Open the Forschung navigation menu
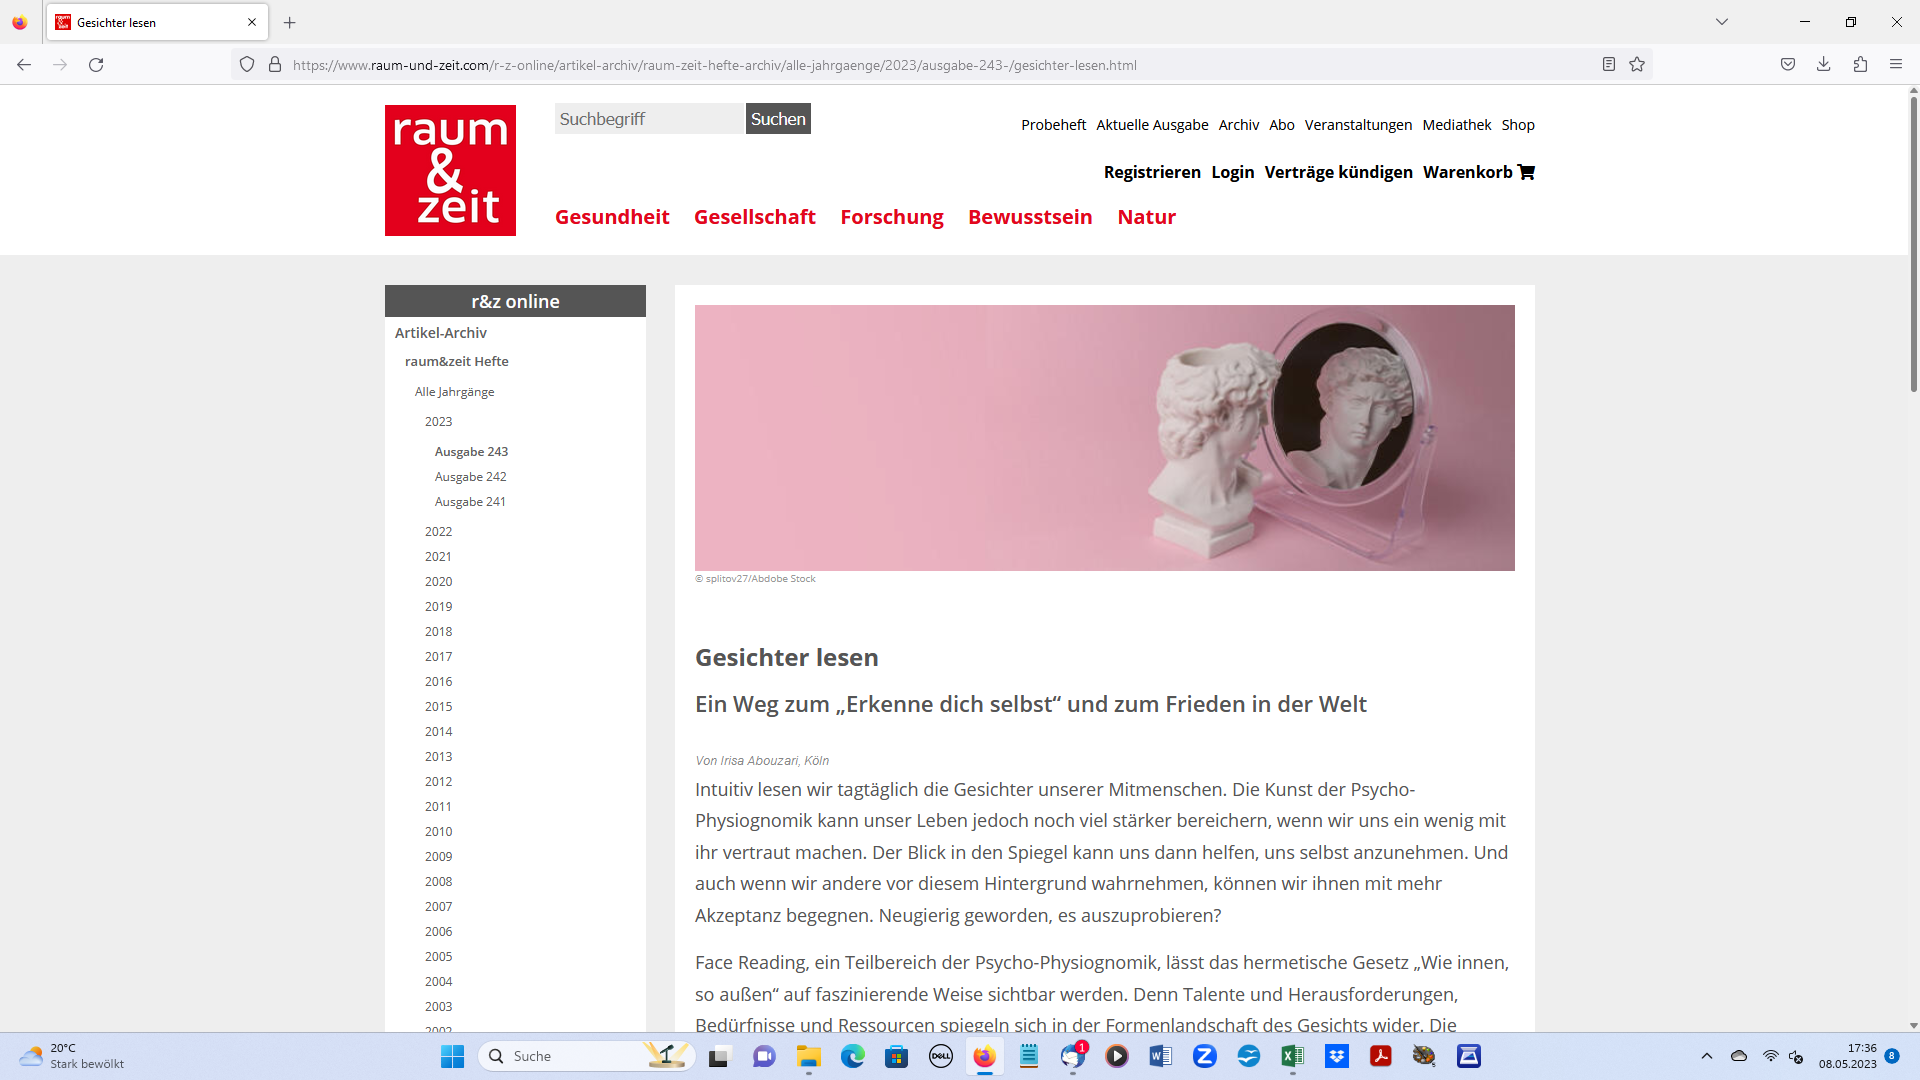The height and width of the screenshot is (1080, 1920). click(x=891, y=217)
